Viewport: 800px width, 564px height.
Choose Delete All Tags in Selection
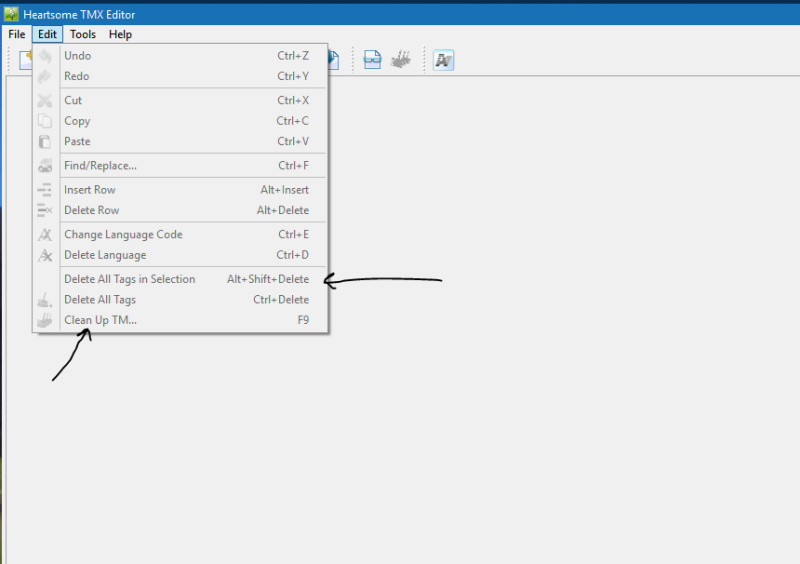pyautogui.click(x=180, y=279)
